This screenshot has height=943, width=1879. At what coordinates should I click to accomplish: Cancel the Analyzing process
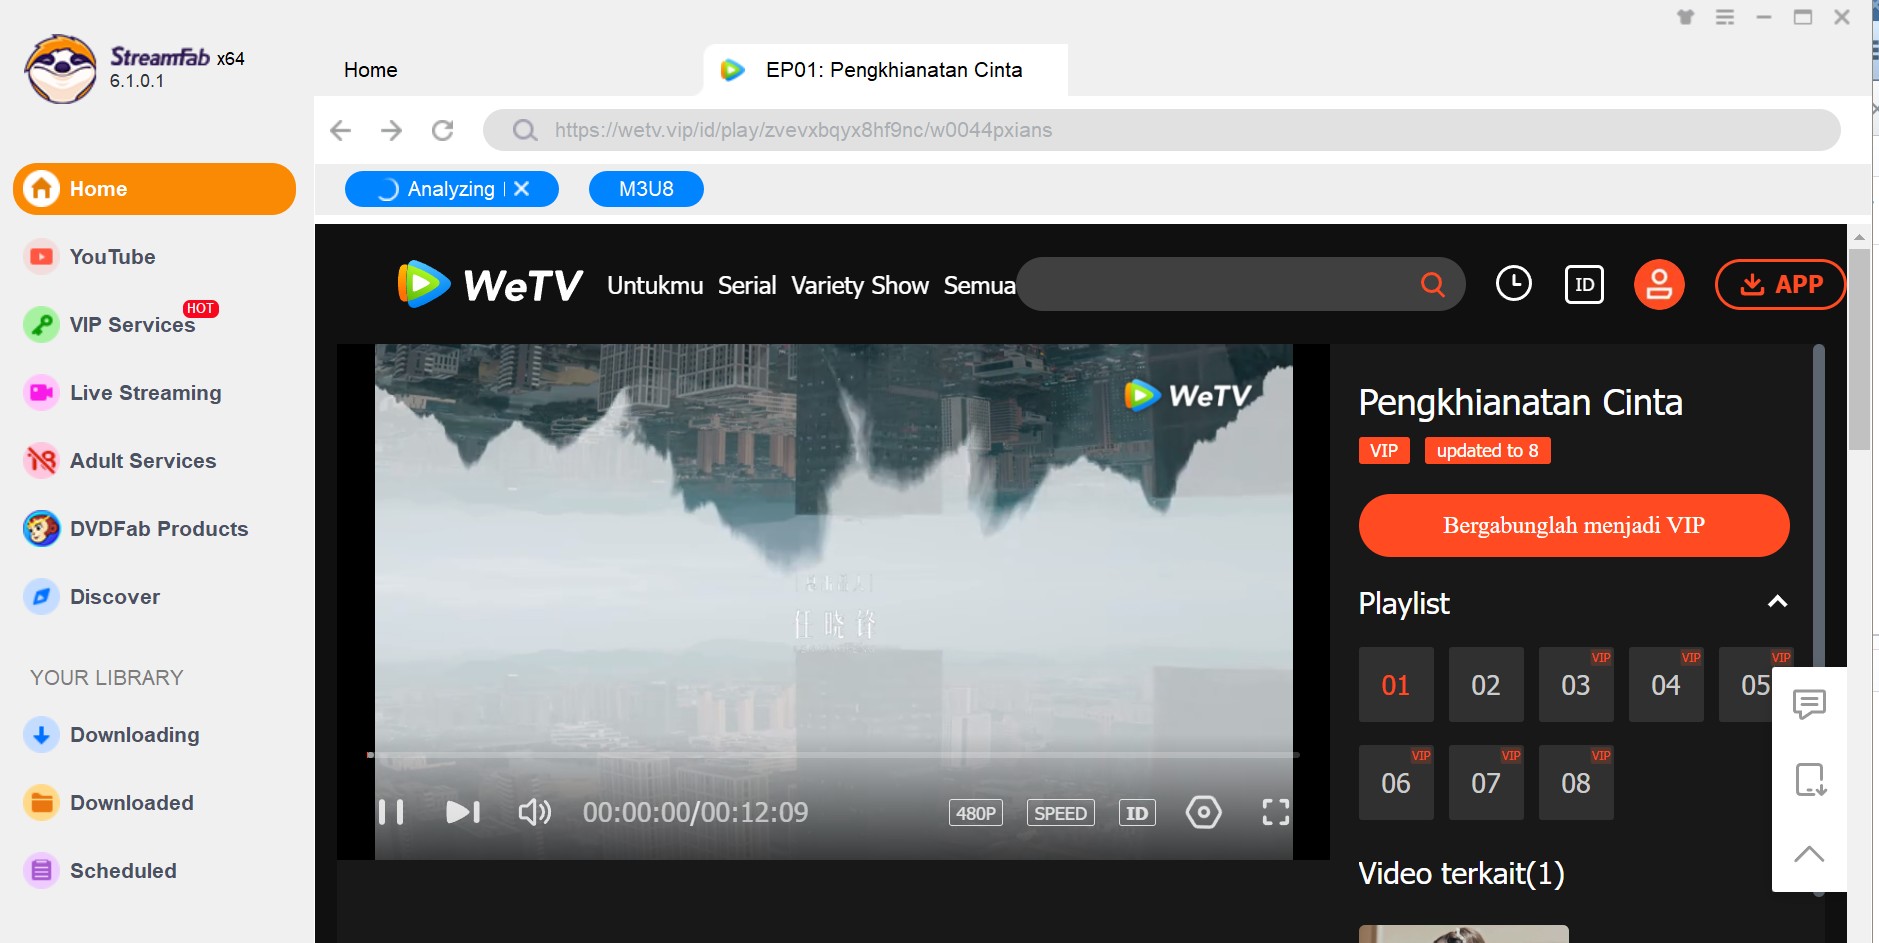521,189
